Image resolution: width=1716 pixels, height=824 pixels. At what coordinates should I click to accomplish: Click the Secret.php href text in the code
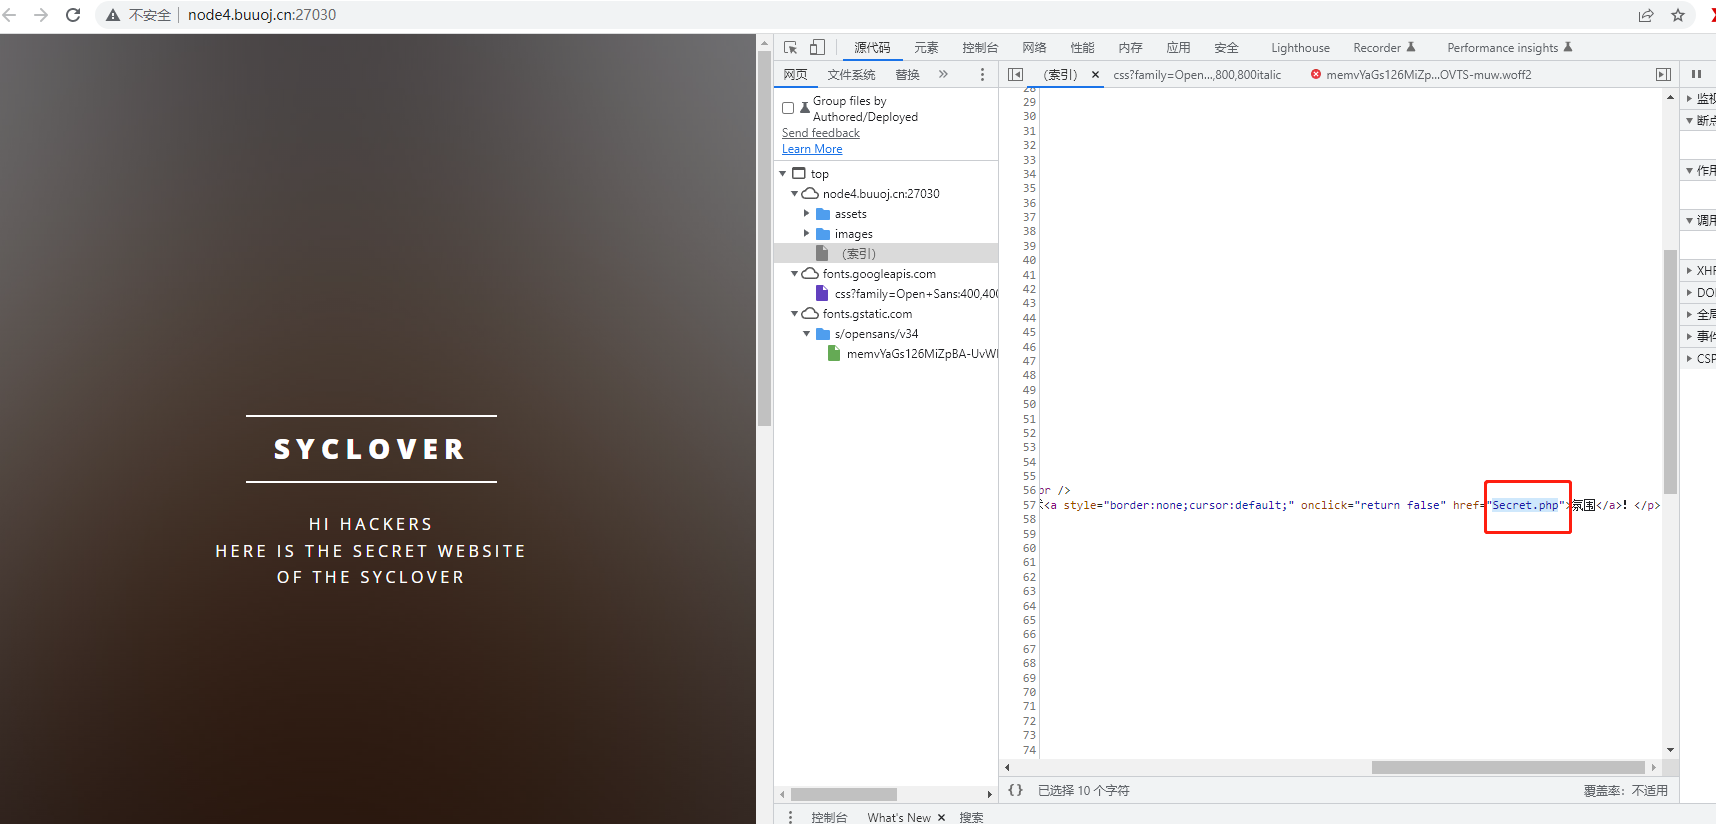point(1525,505)
